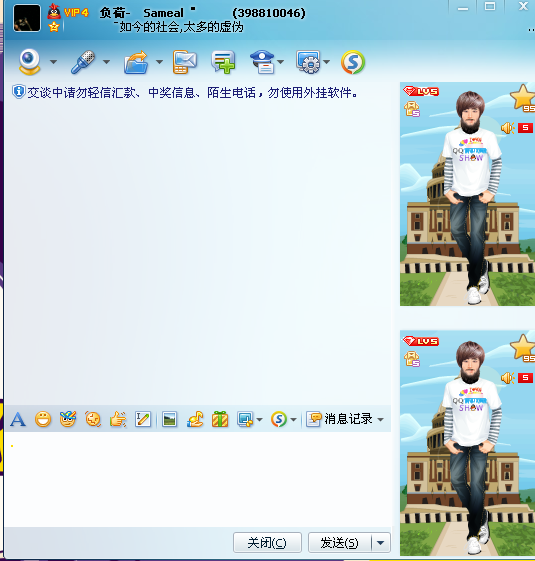Open remote assistance application gear icon
The height and width of the screenshot is (561, 535).
tap(308, 62)
